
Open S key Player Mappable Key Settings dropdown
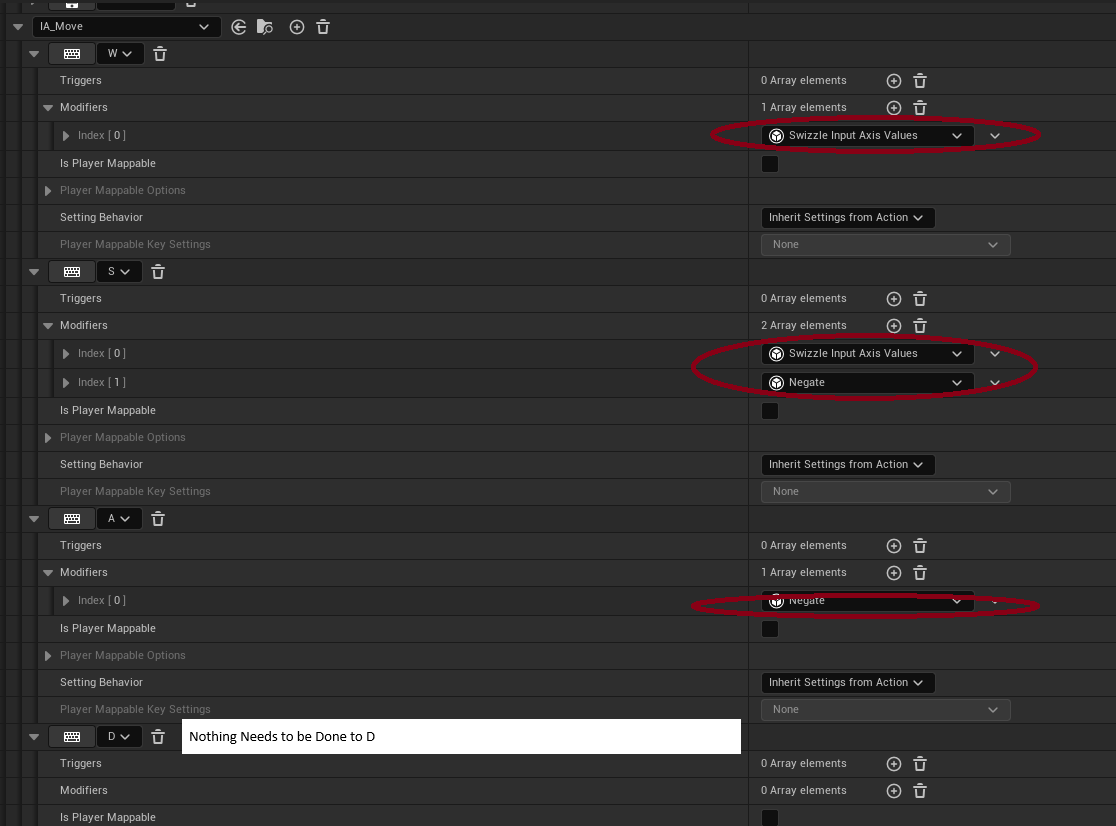885,492
